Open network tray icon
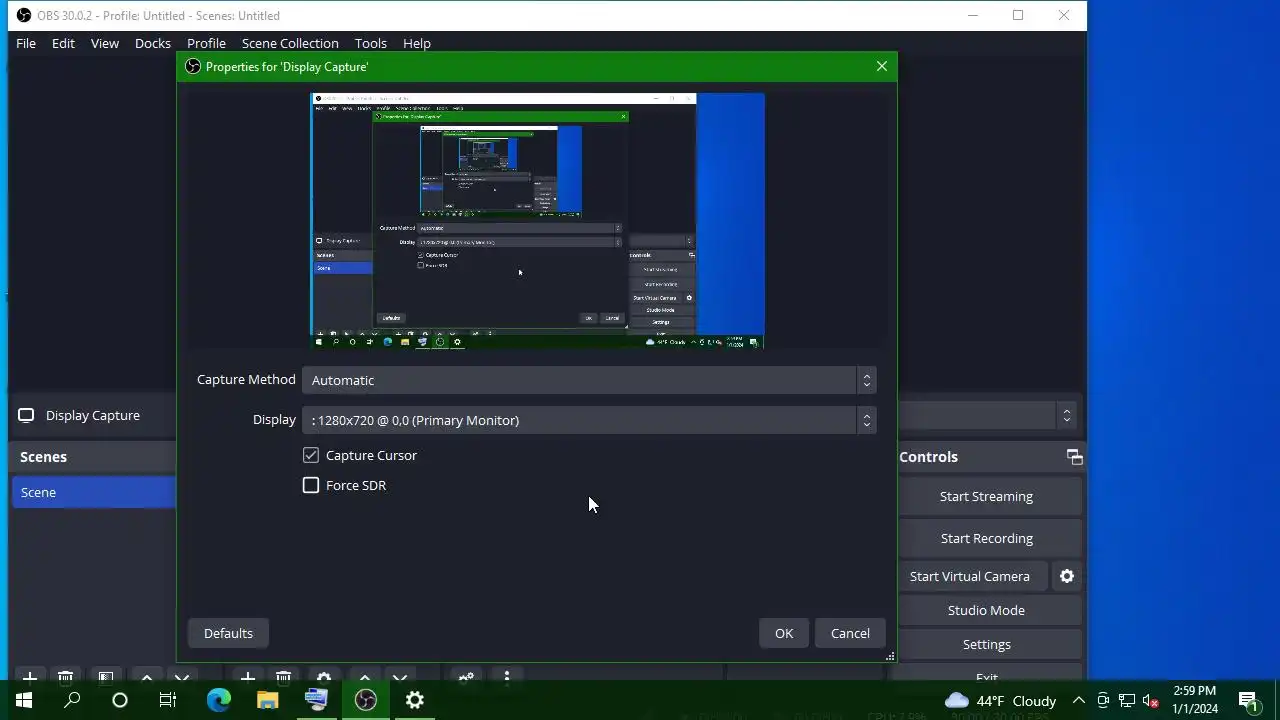The width and height of the screenshot is (1280, 720). [x=1127, y=700]
